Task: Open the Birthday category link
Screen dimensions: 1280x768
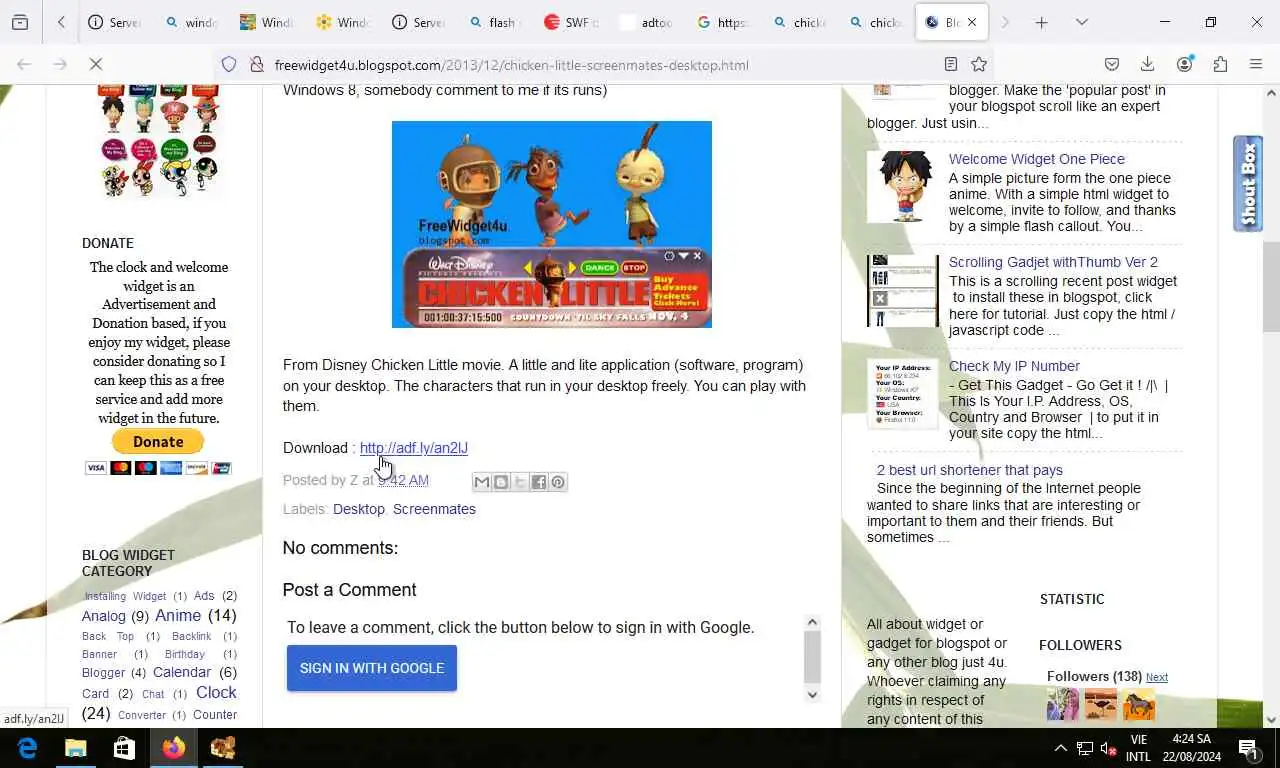Action: pyautogui.click(x=185, y=654)
